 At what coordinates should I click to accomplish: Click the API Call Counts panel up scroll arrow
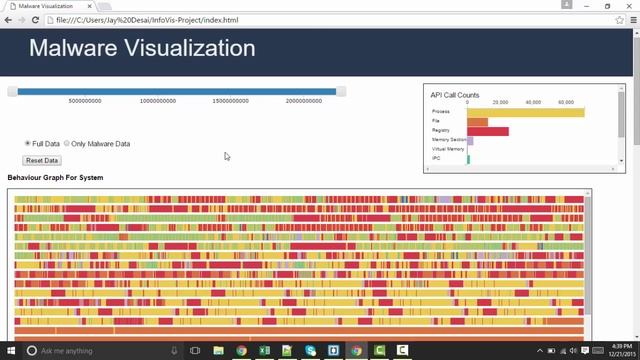(x=621, y=88)
